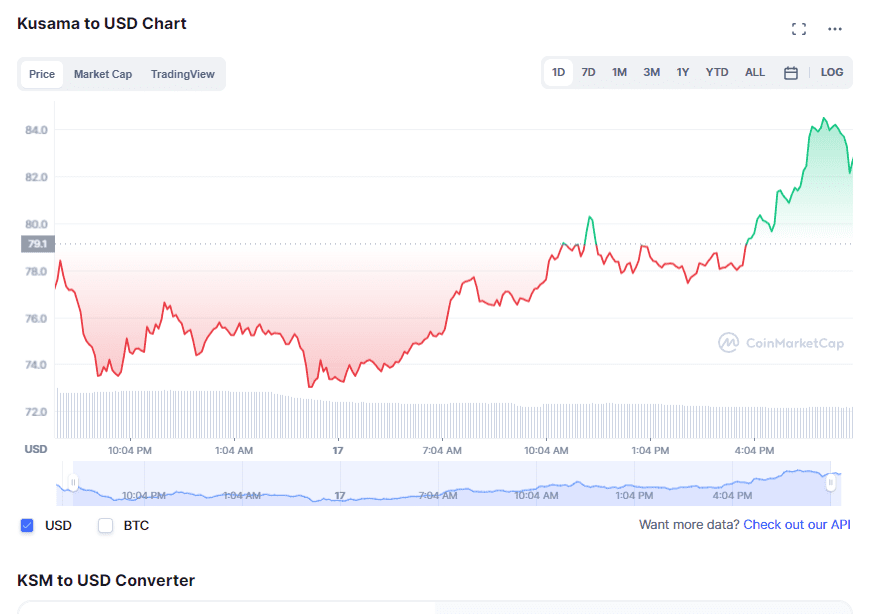Toggle the USD currency checkbox

point(27,525)
